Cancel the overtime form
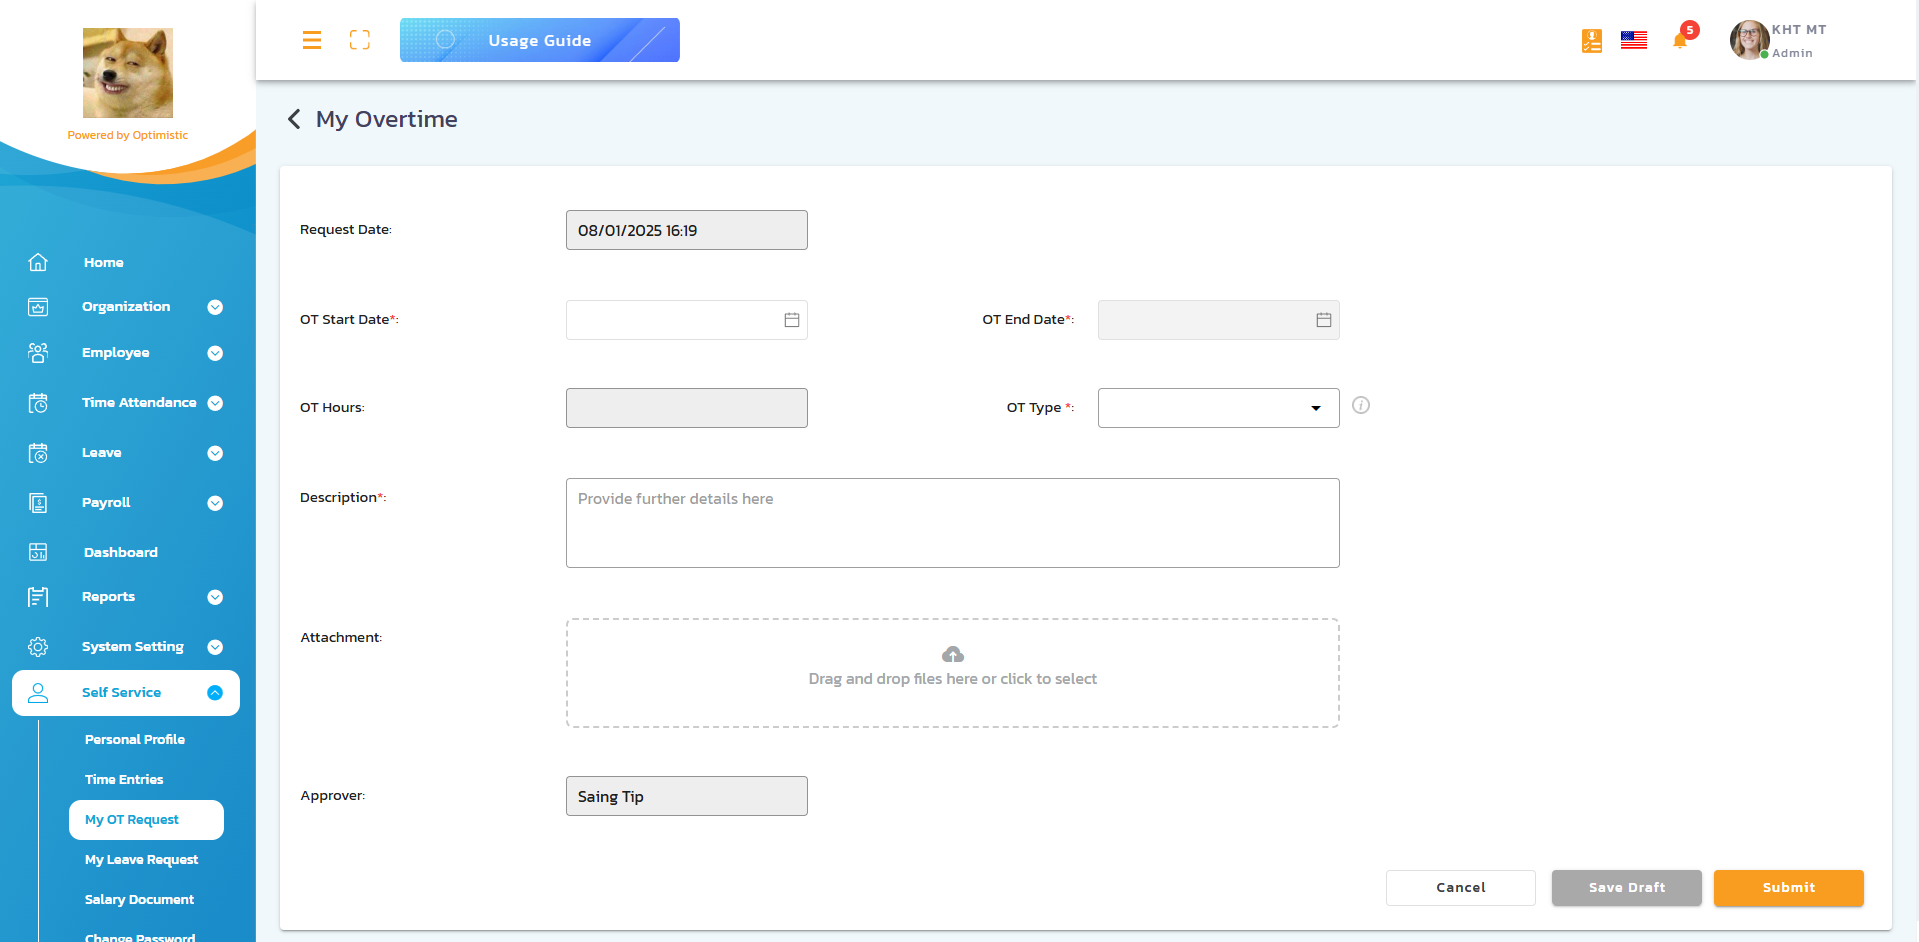Screen dimensions: 1919x942 pyautogui.click(x=1460, y=888)
